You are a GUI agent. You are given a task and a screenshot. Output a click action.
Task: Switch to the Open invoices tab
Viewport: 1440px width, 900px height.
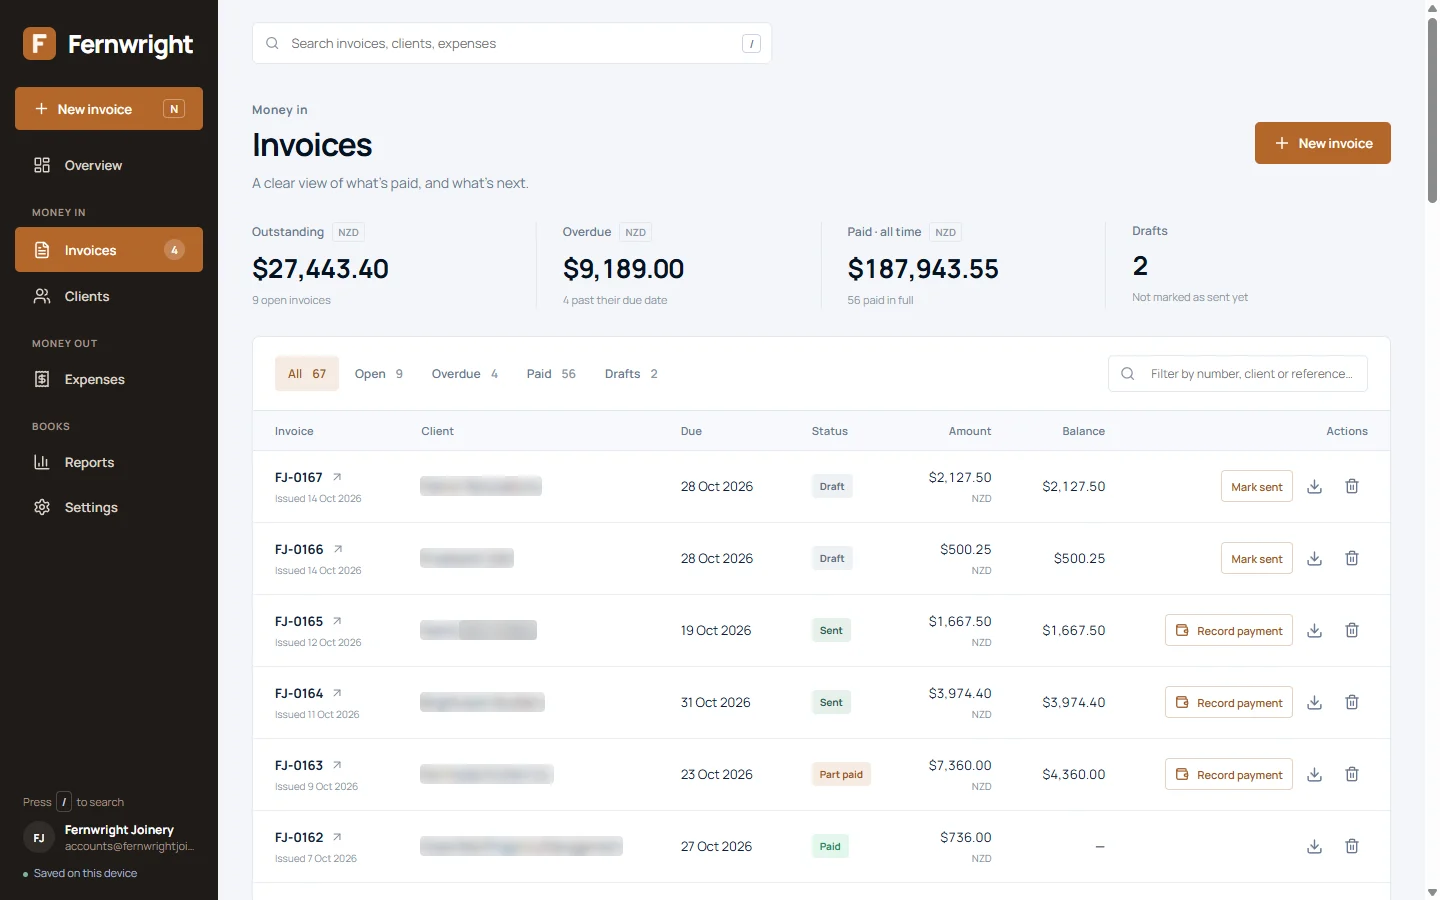(379, 373)
